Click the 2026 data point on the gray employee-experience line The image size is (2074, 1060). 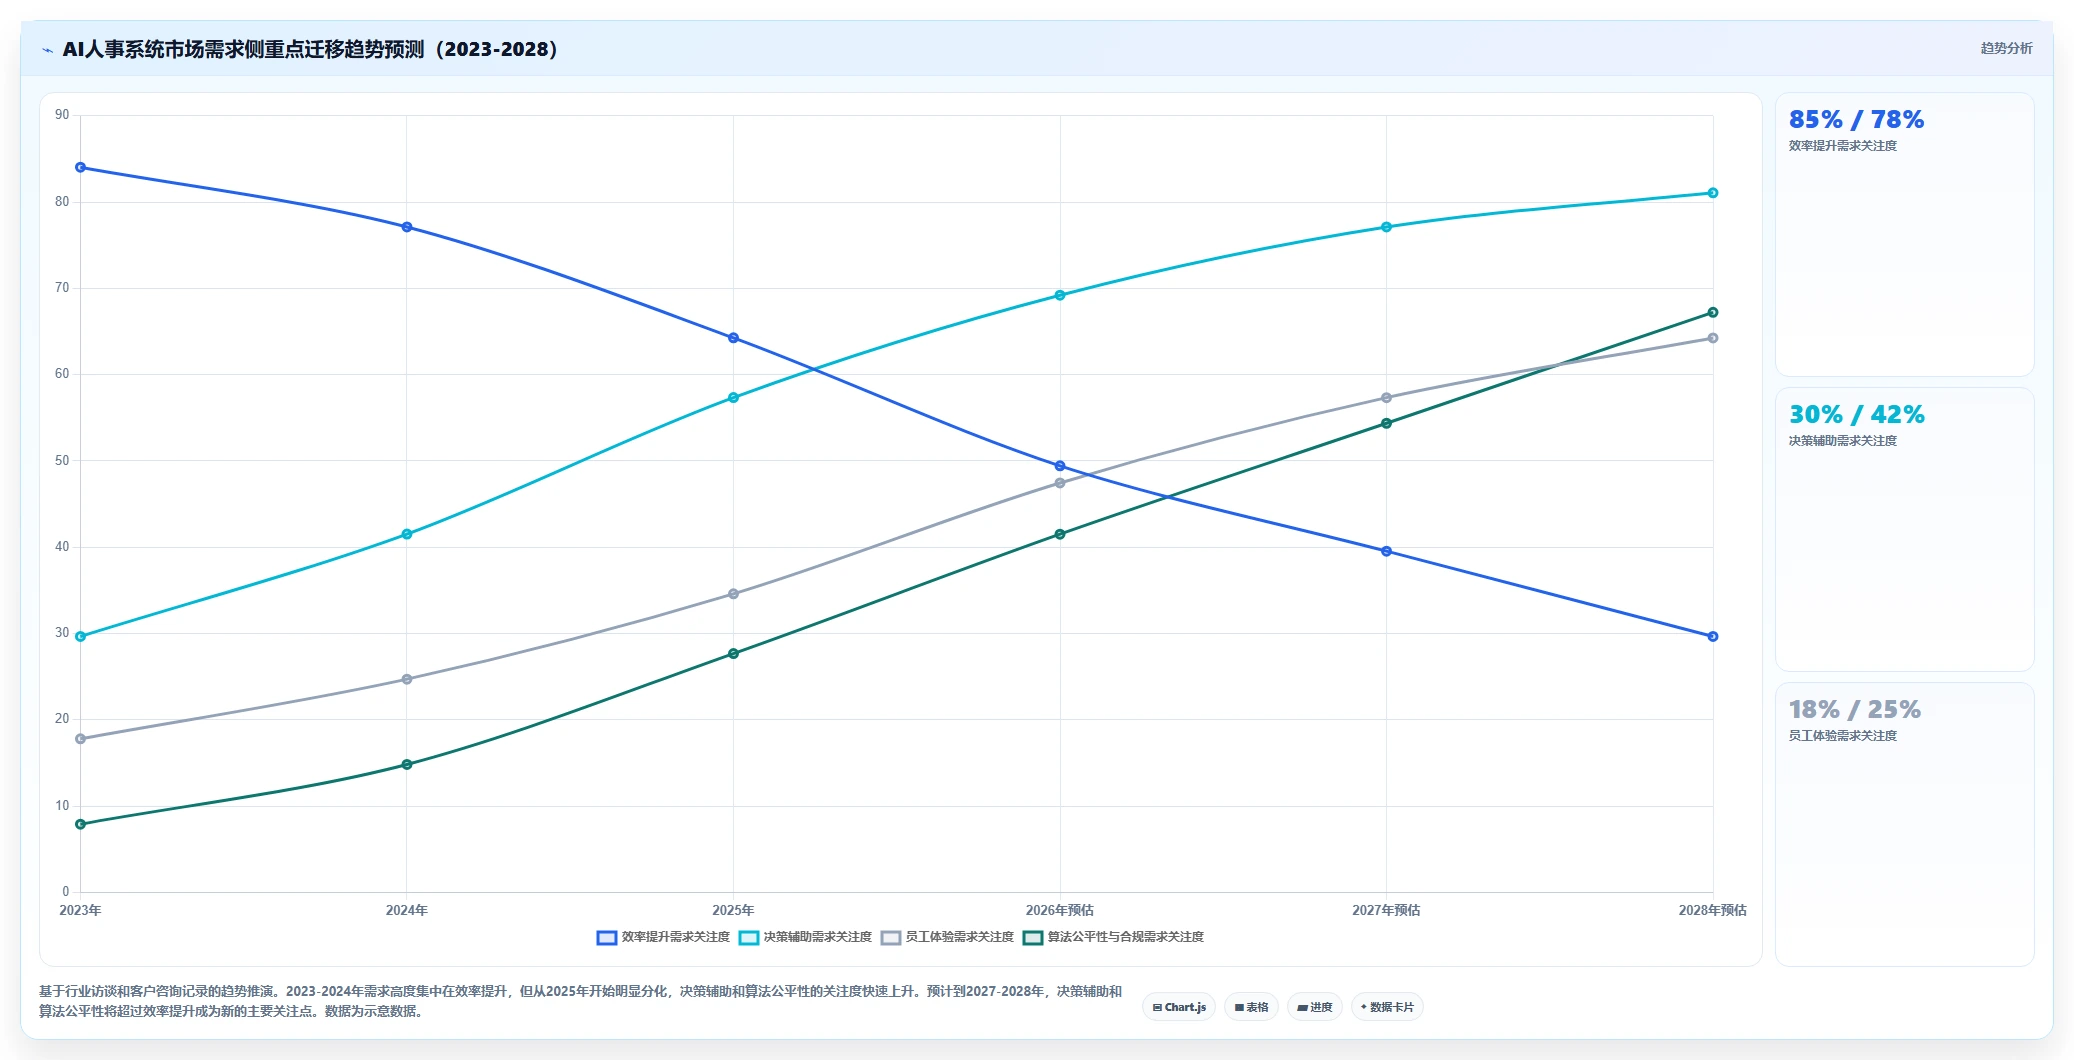pyautogui.click(x=1060, y=483)
